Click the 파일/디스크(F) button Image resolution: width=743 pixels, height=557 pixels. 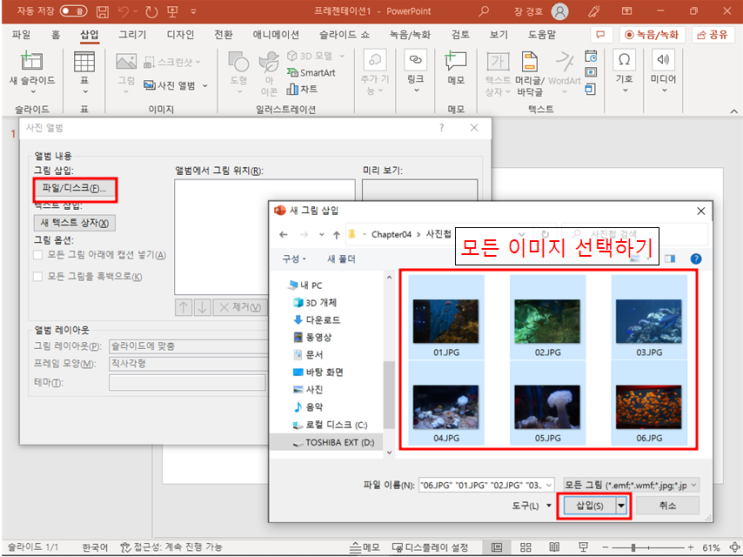[x=76, y=188]
